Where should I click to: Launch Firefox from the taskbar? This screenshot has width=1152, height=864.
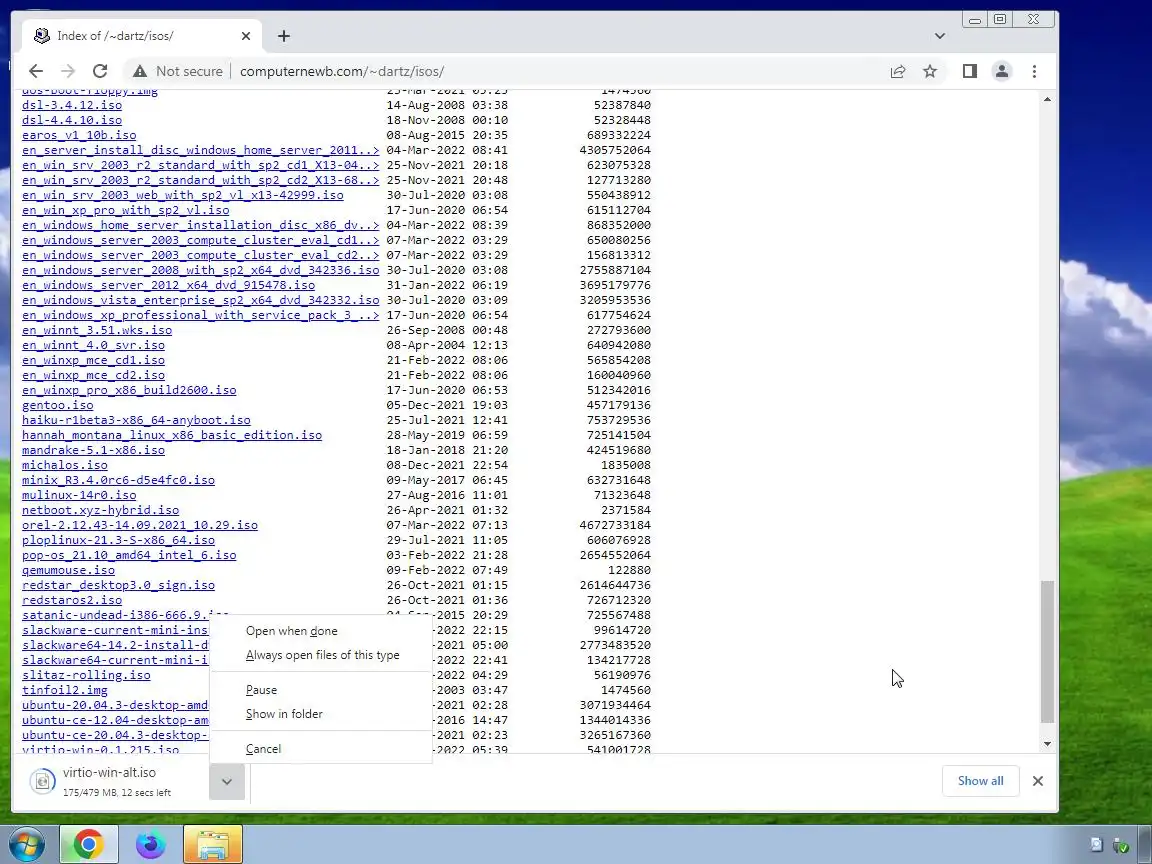click(151, 844)
